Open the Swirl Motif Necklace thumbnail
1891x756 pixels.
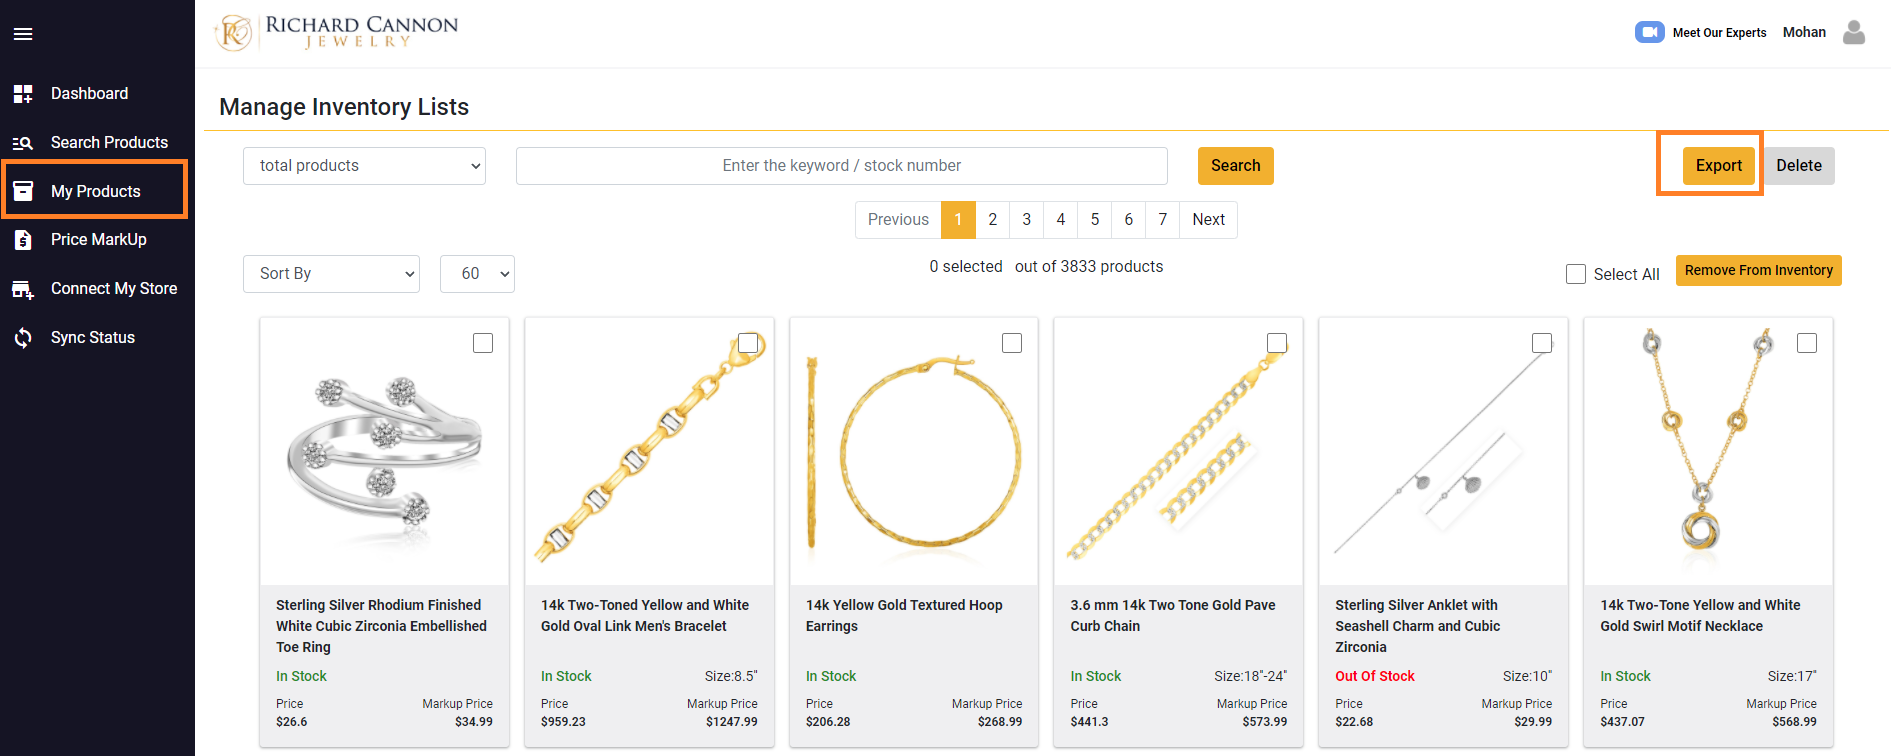[x=1707, y=452]
